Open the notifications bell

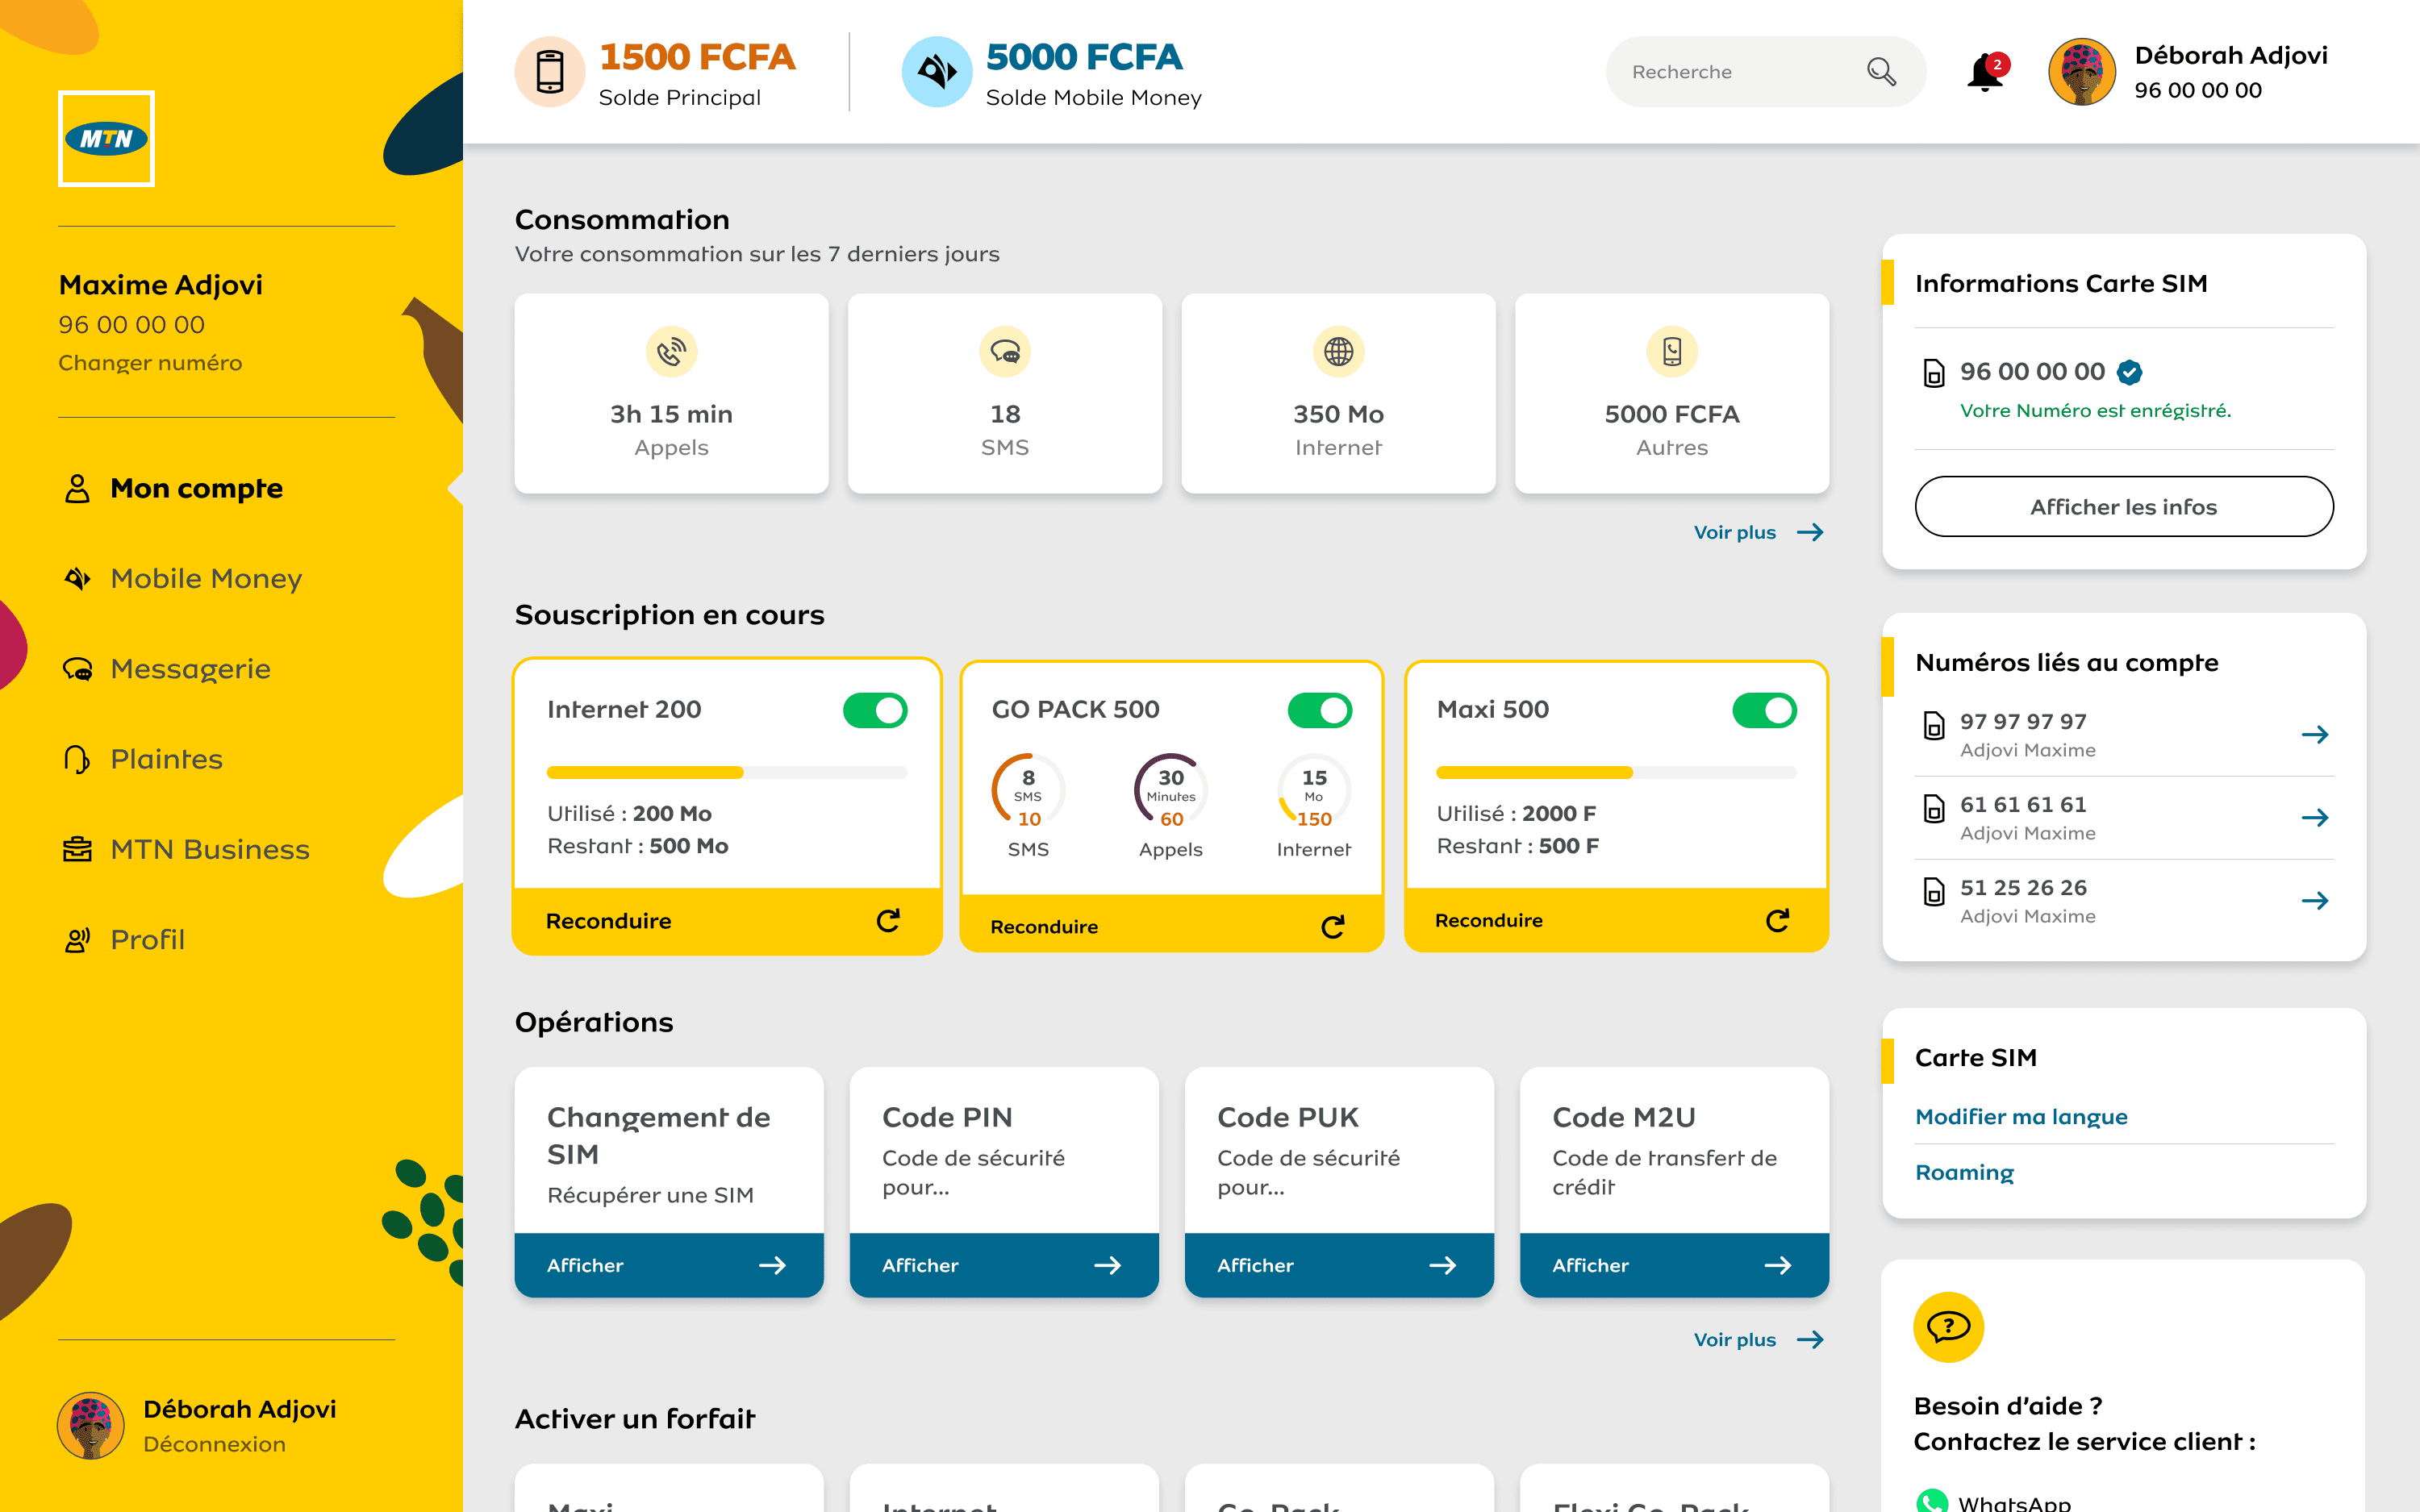1984,72
